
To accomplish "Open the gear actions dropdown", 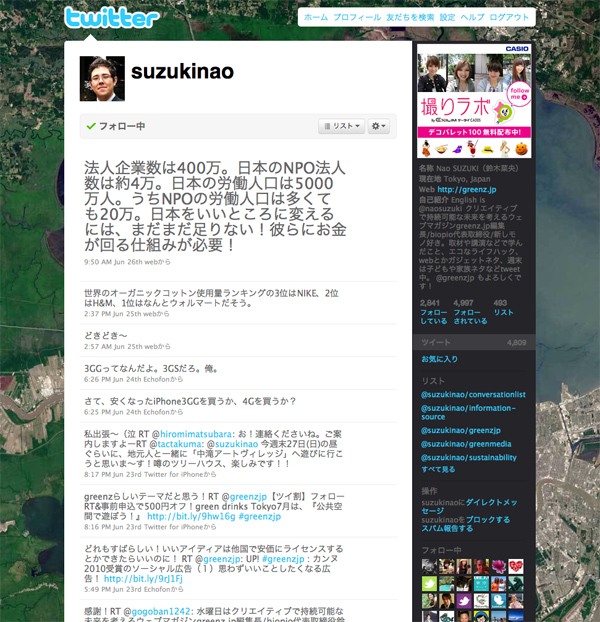I will pos(378,126).
